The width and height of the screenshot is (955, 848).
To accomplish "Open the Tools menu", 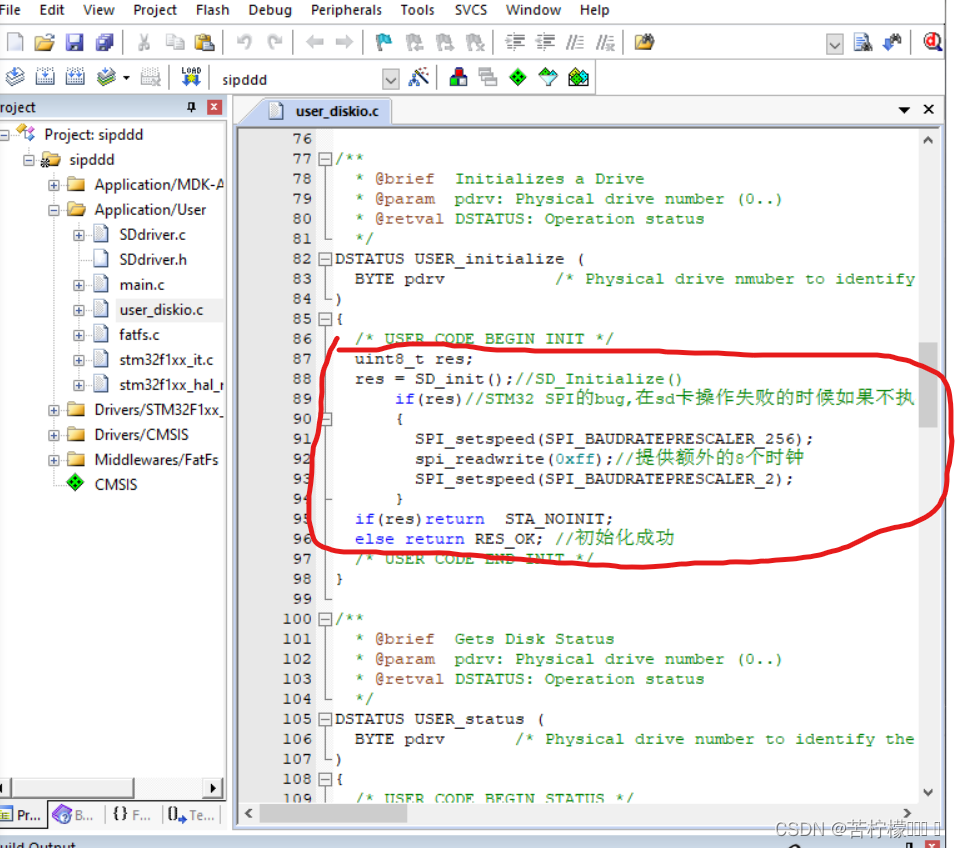I will 417,10.
